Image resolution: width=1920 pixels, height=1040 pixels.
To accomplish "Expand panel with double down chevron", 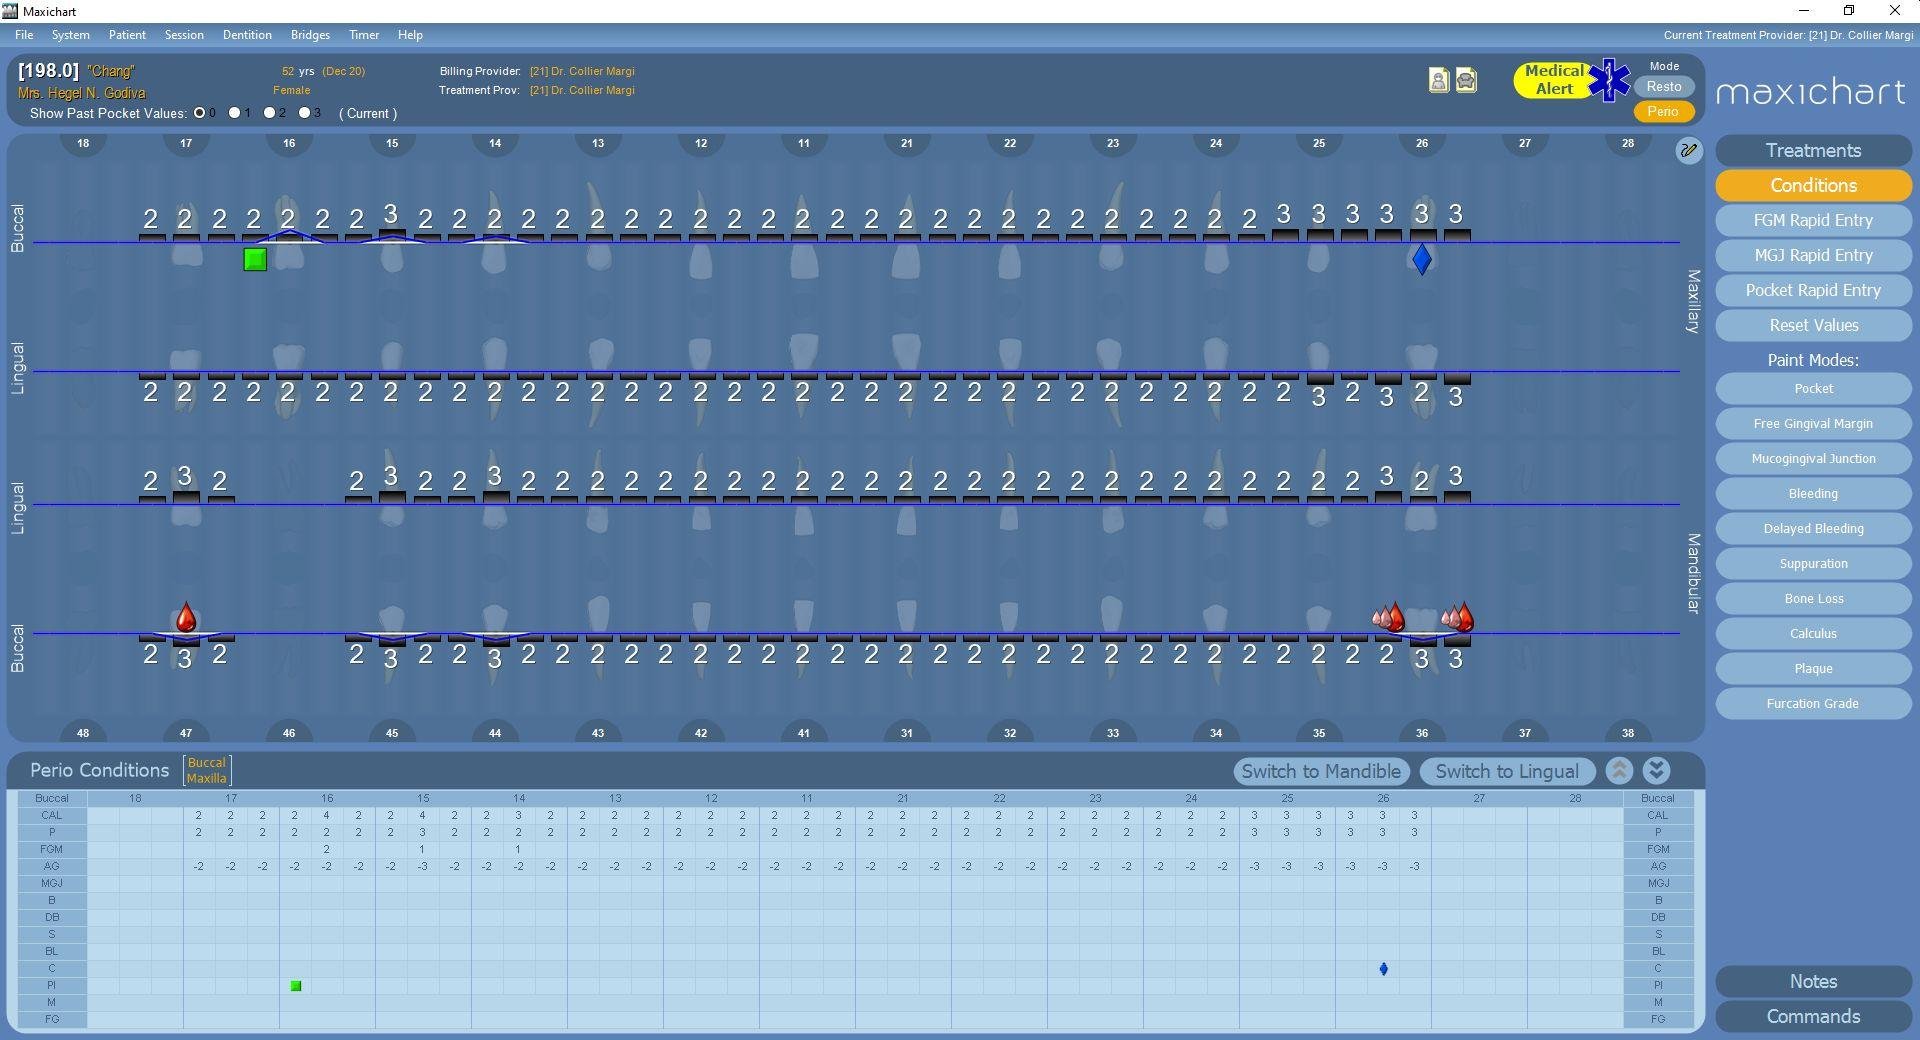I will point(1656,771).
